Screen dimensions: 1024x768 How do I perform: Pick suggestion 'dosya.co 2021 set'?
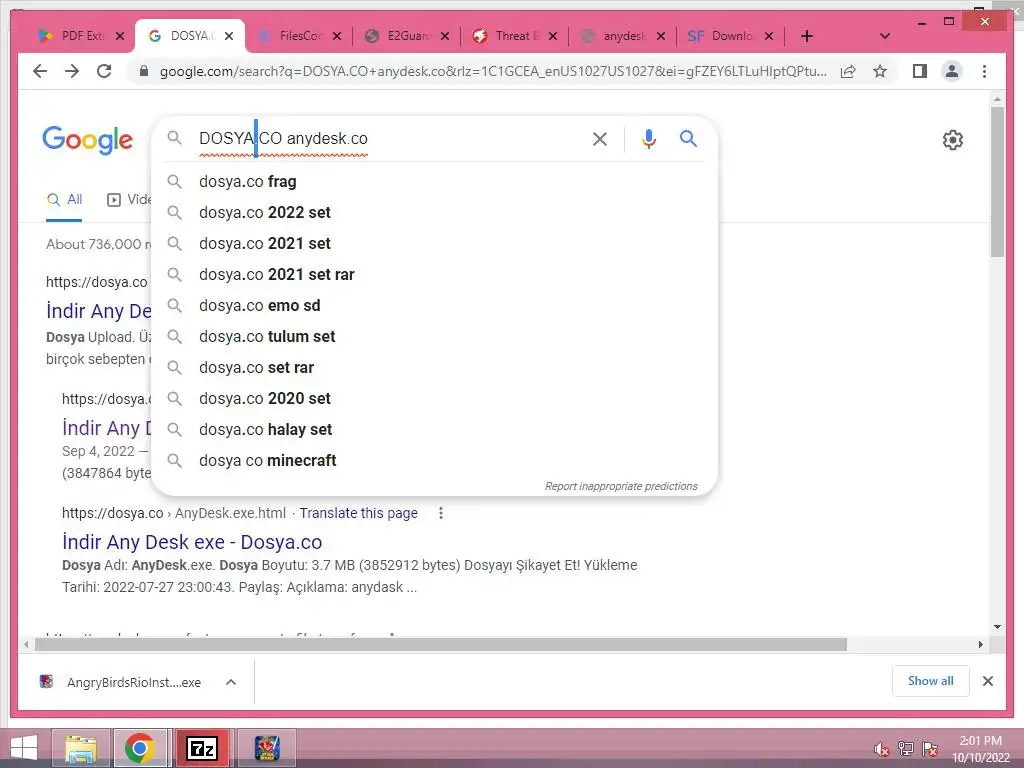click(434, 244)
